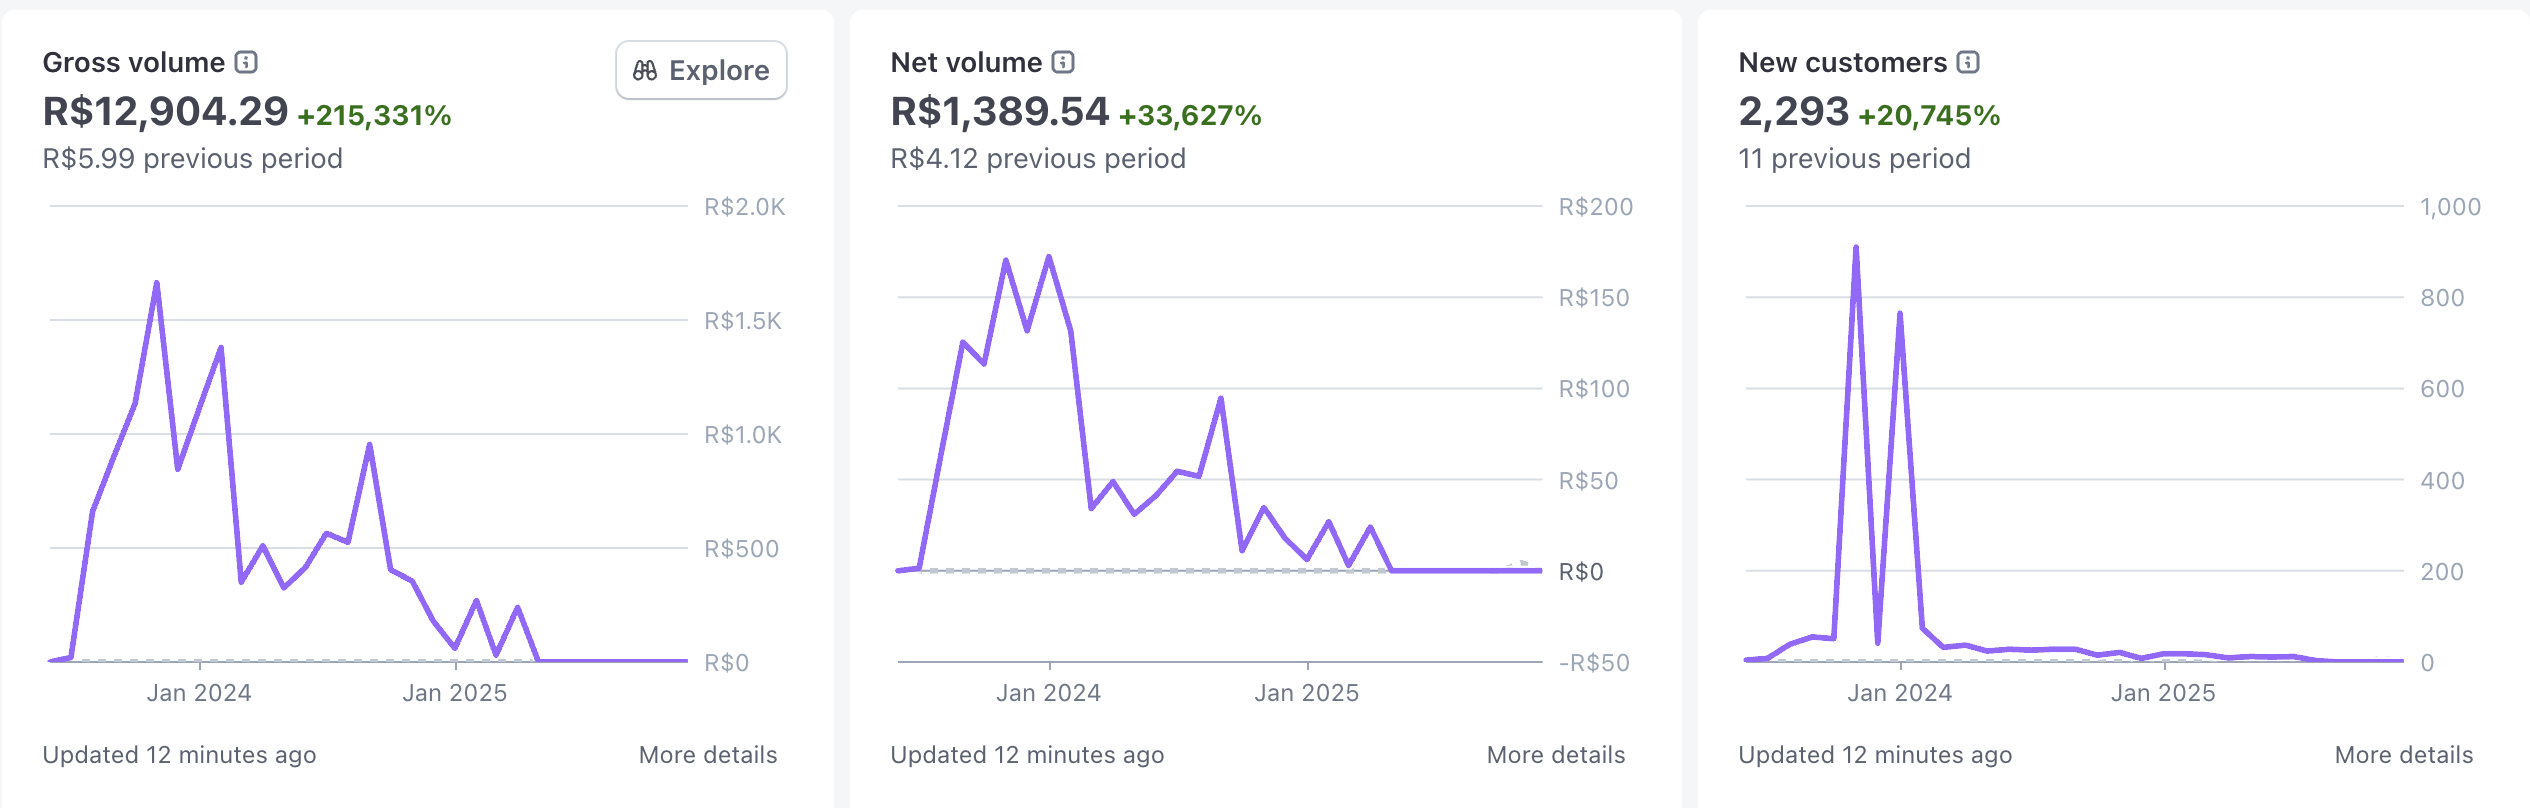Click the binoculars Explore button

coord(701,70)
